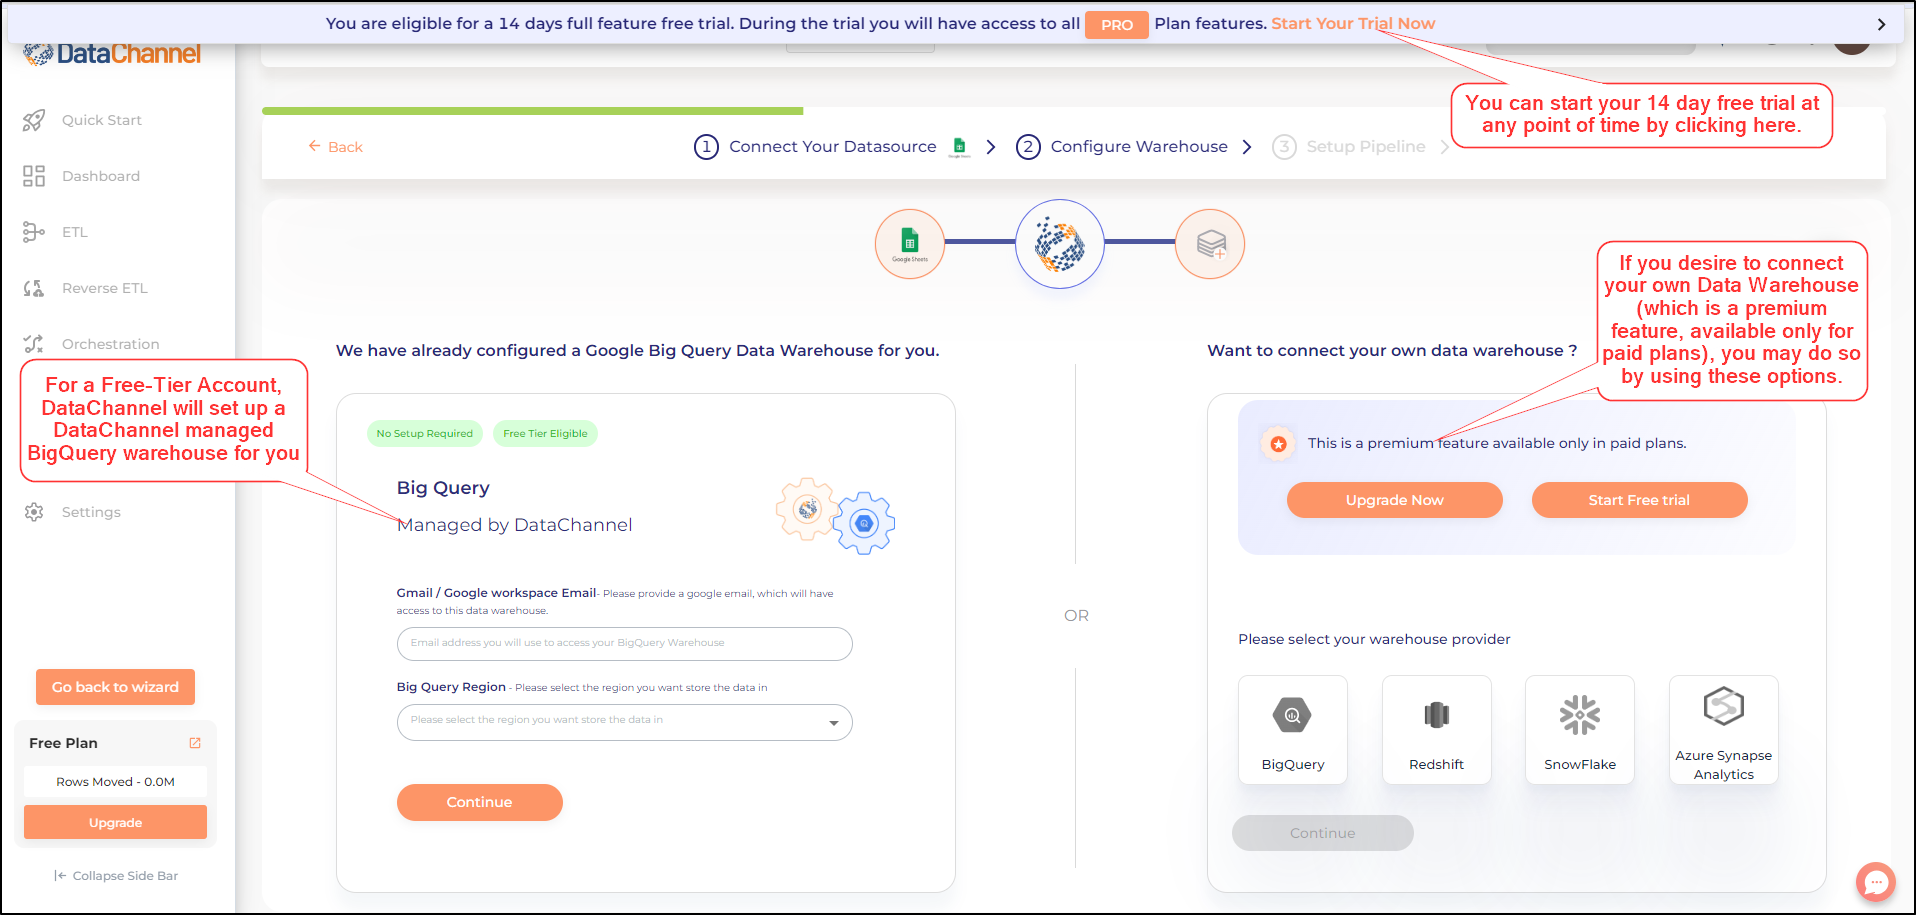Click the Managed by DataChannel text
Screen dimensions: 1916x915
point(515,525)
